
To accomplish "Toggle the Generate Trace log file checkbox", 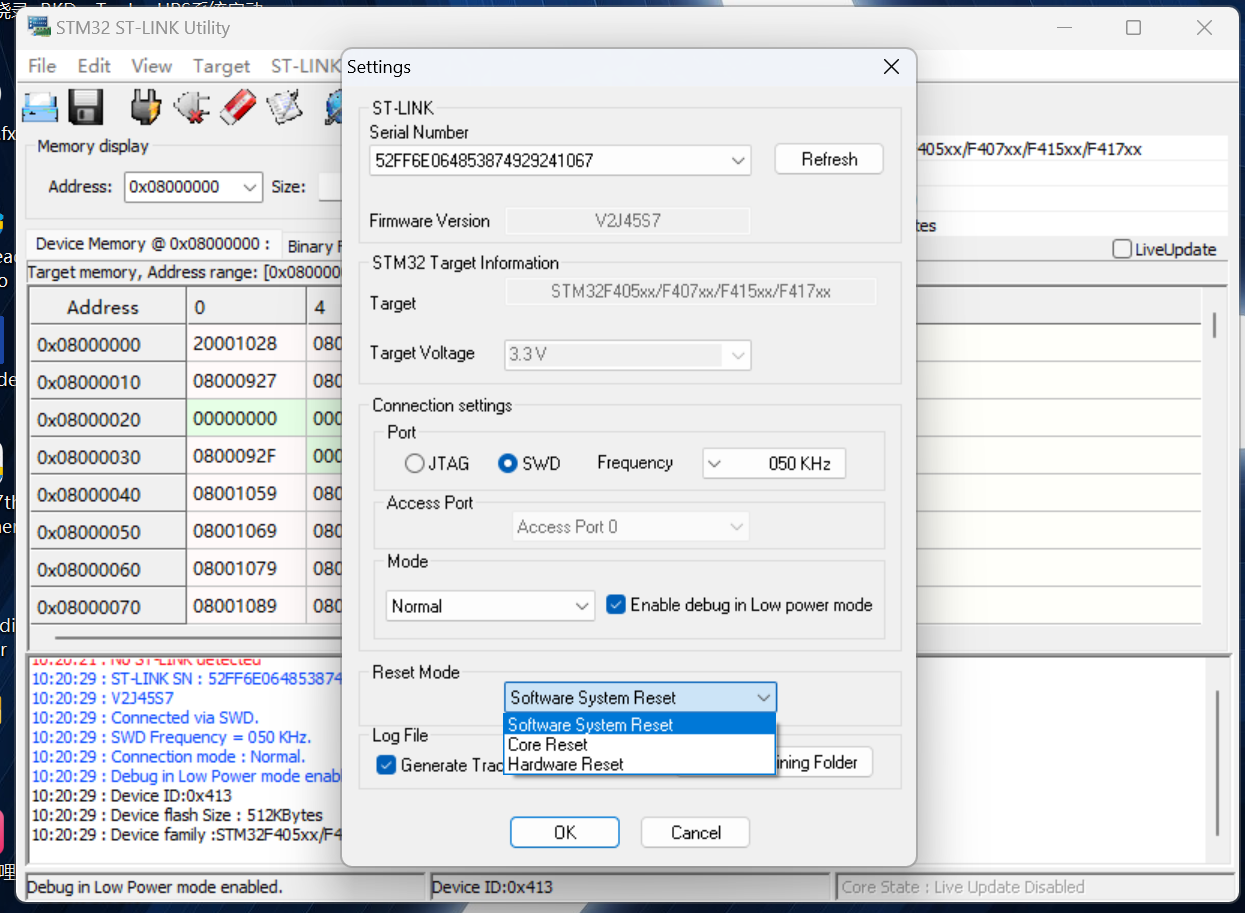I will (386, 765).
